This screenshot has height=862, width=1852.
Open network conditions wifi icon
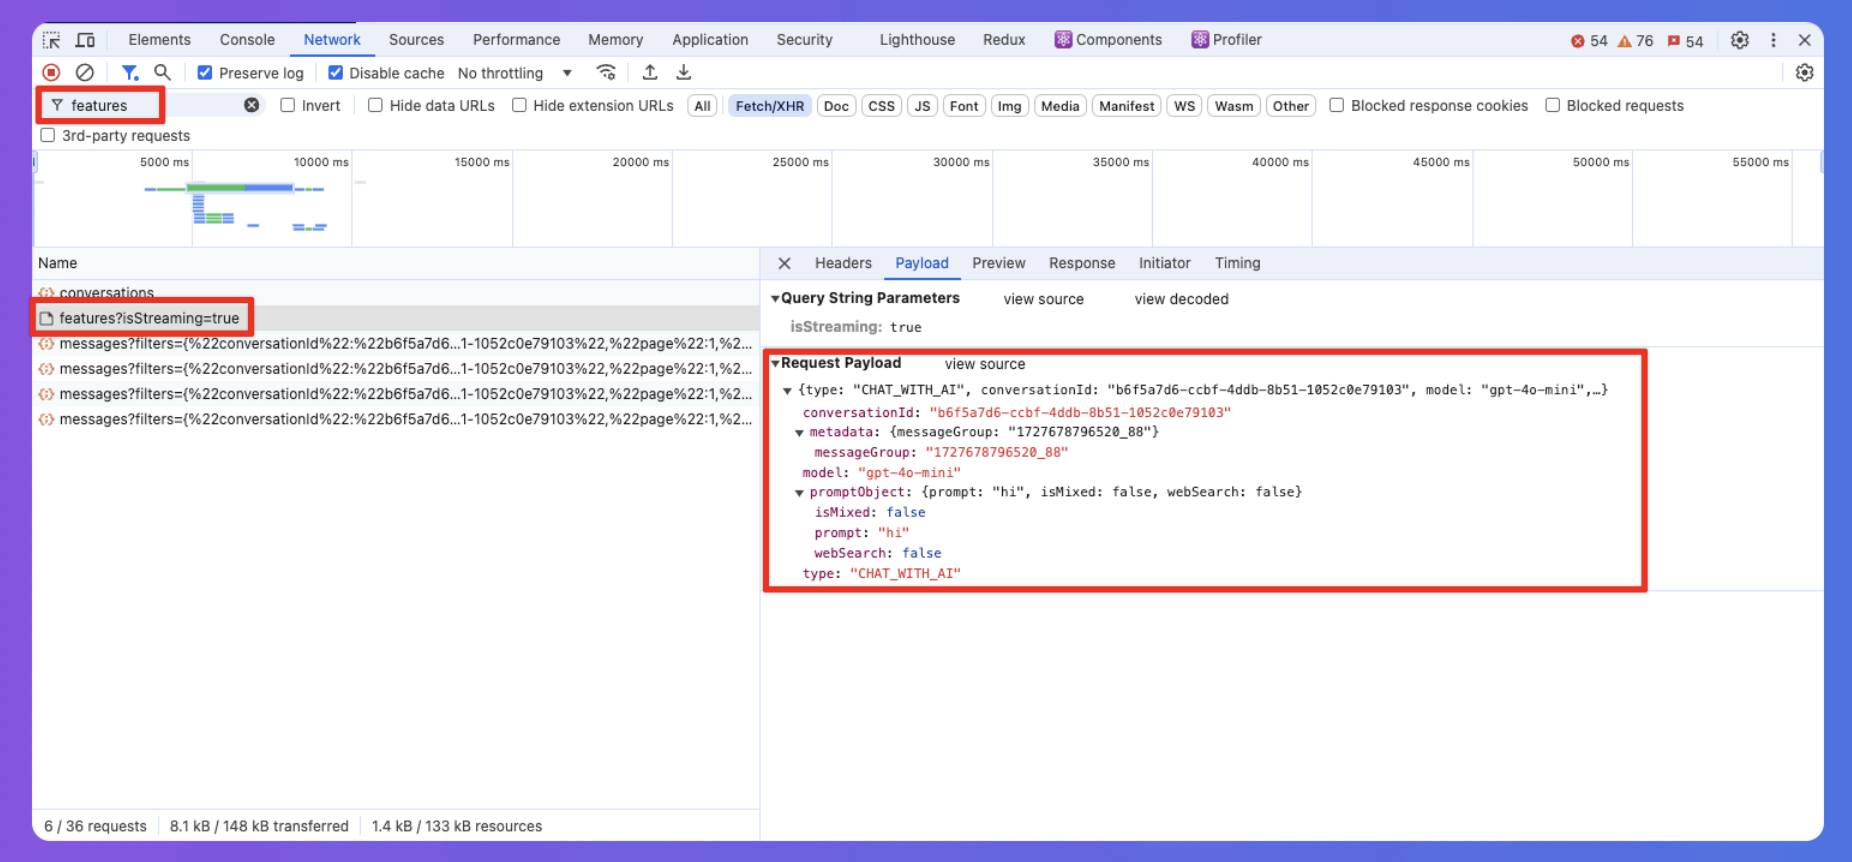[x=606, y=72]
